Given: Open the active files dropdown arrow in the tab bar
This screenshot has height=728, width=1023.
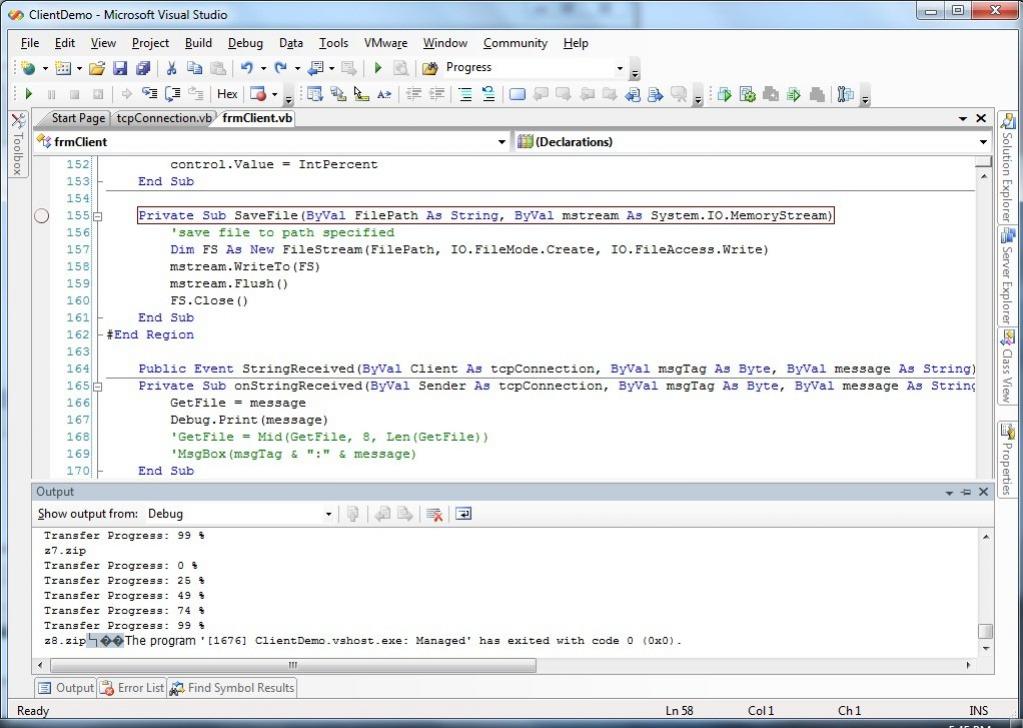Looking at the screenshot, I should 963,118.
